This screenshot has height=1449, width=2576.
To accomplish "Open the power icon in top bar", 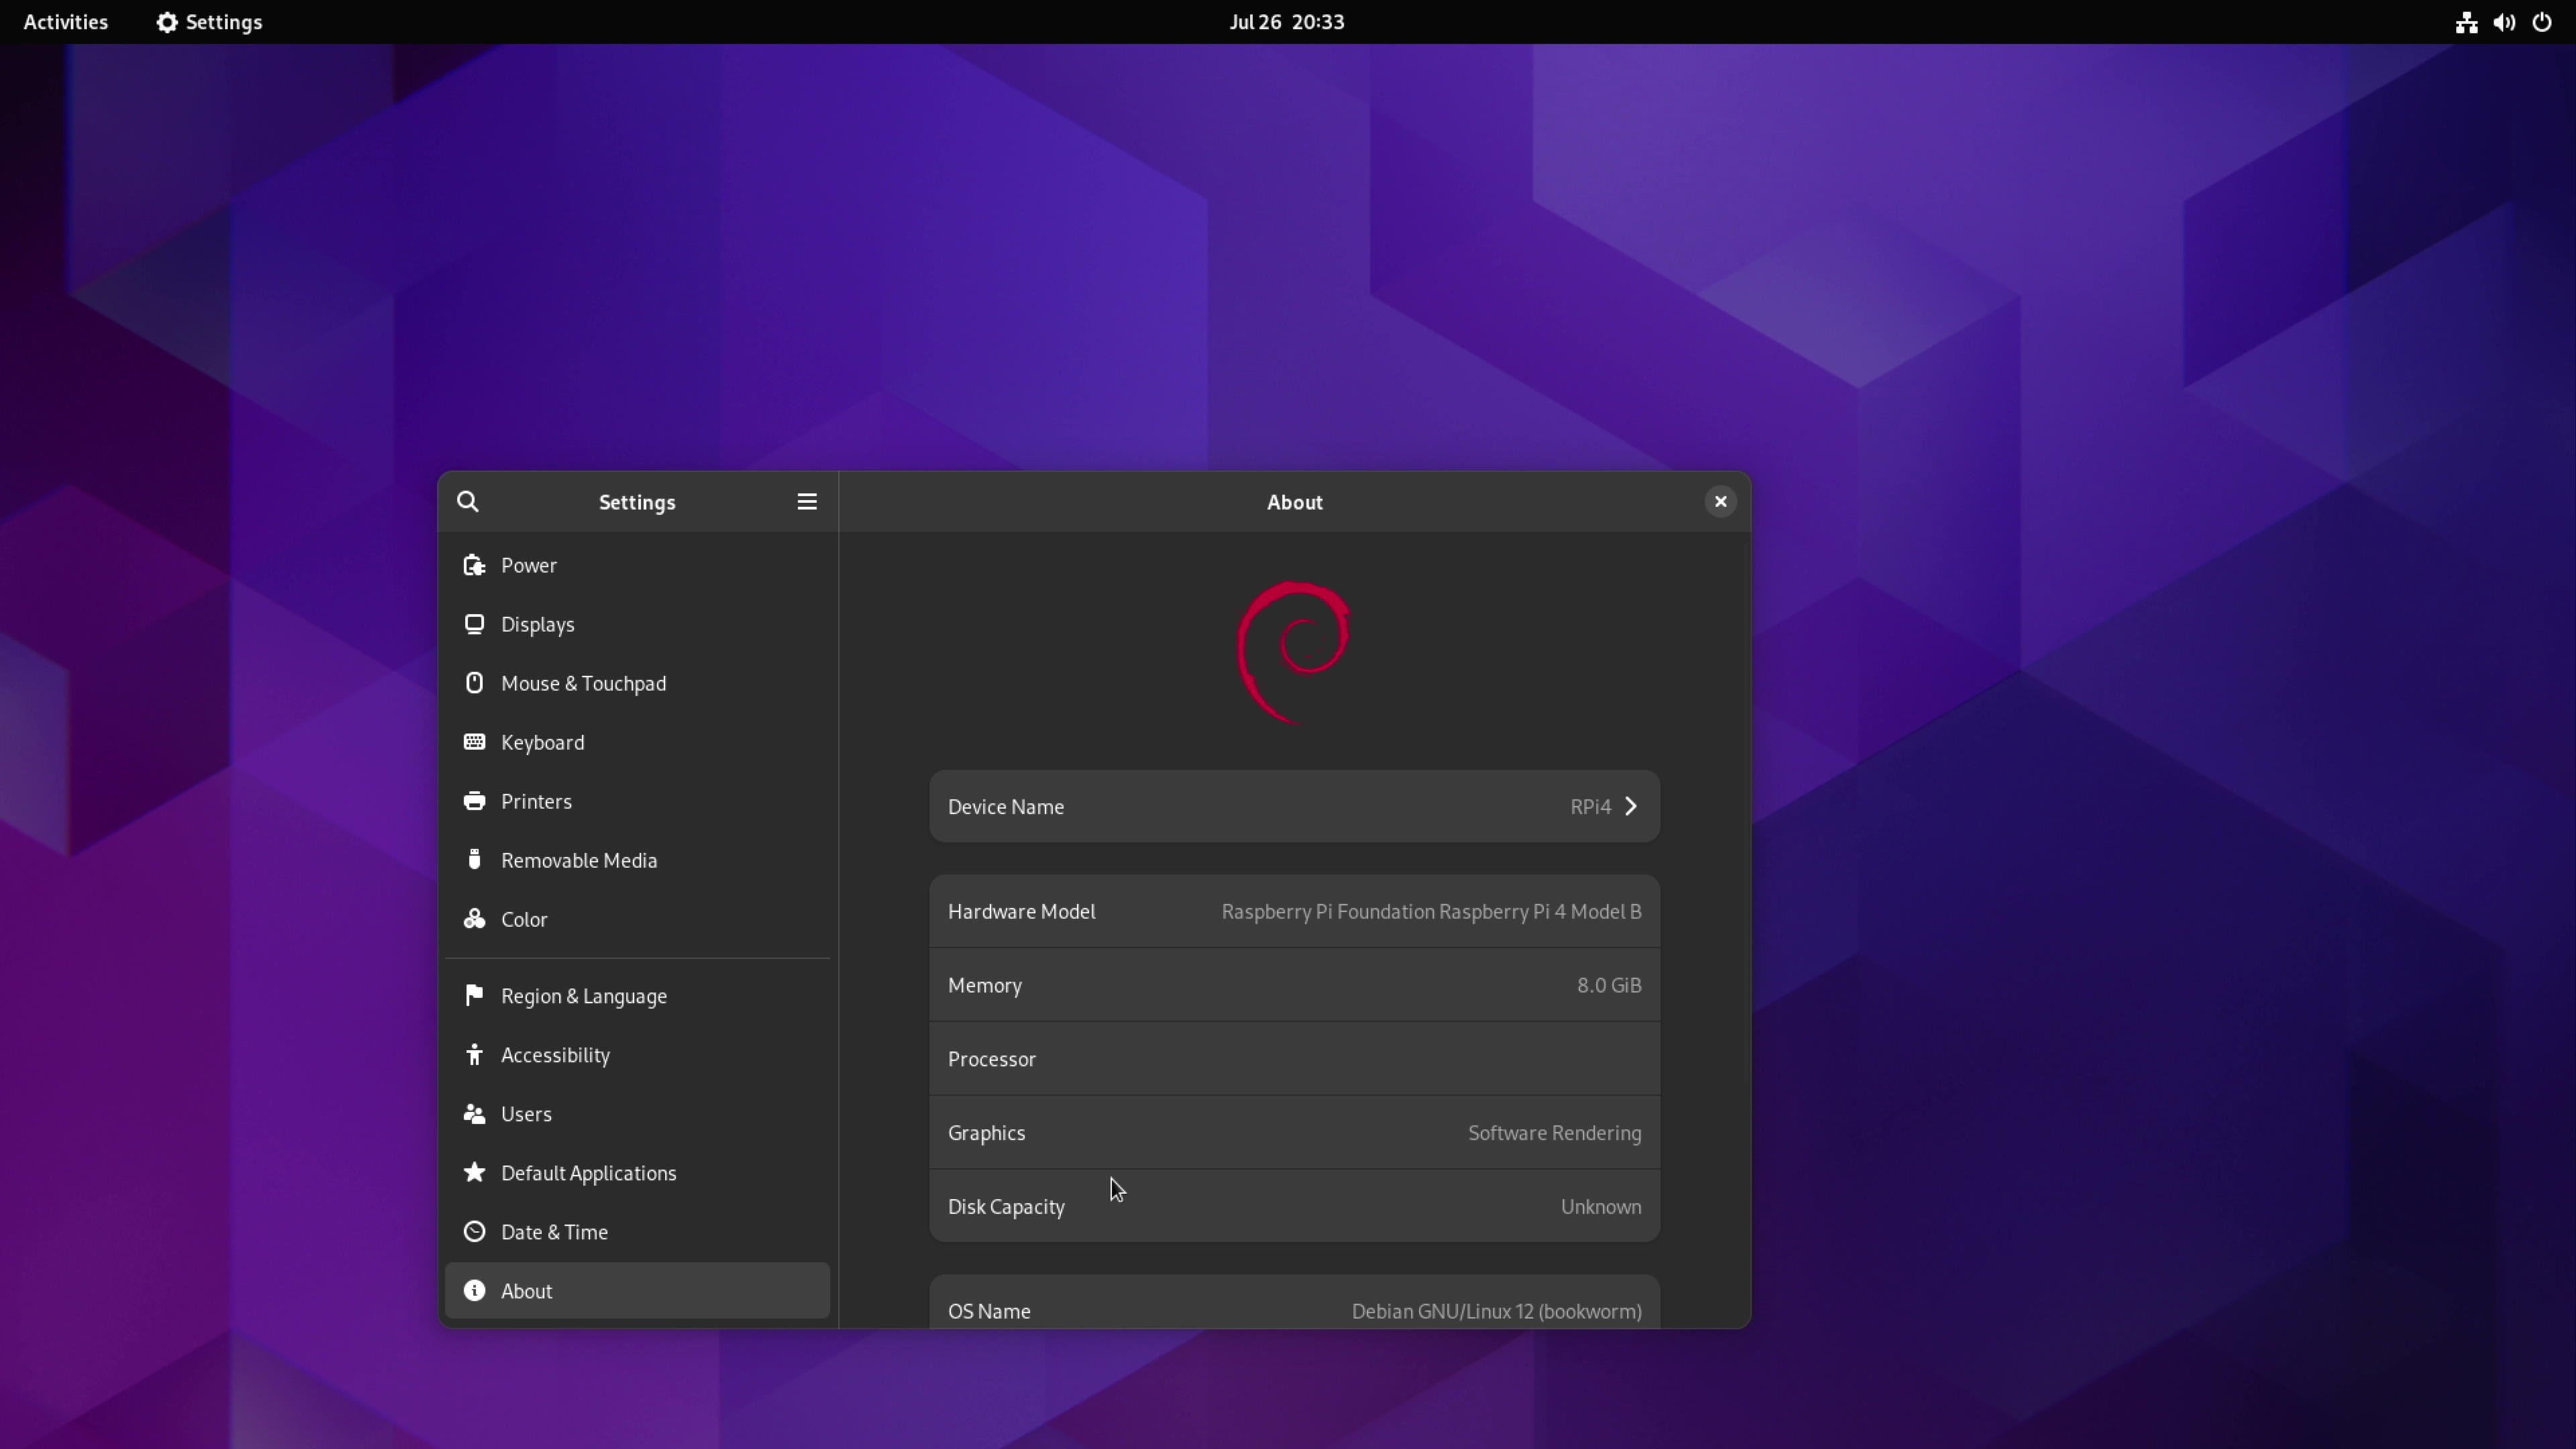I will click(2542, 22).
